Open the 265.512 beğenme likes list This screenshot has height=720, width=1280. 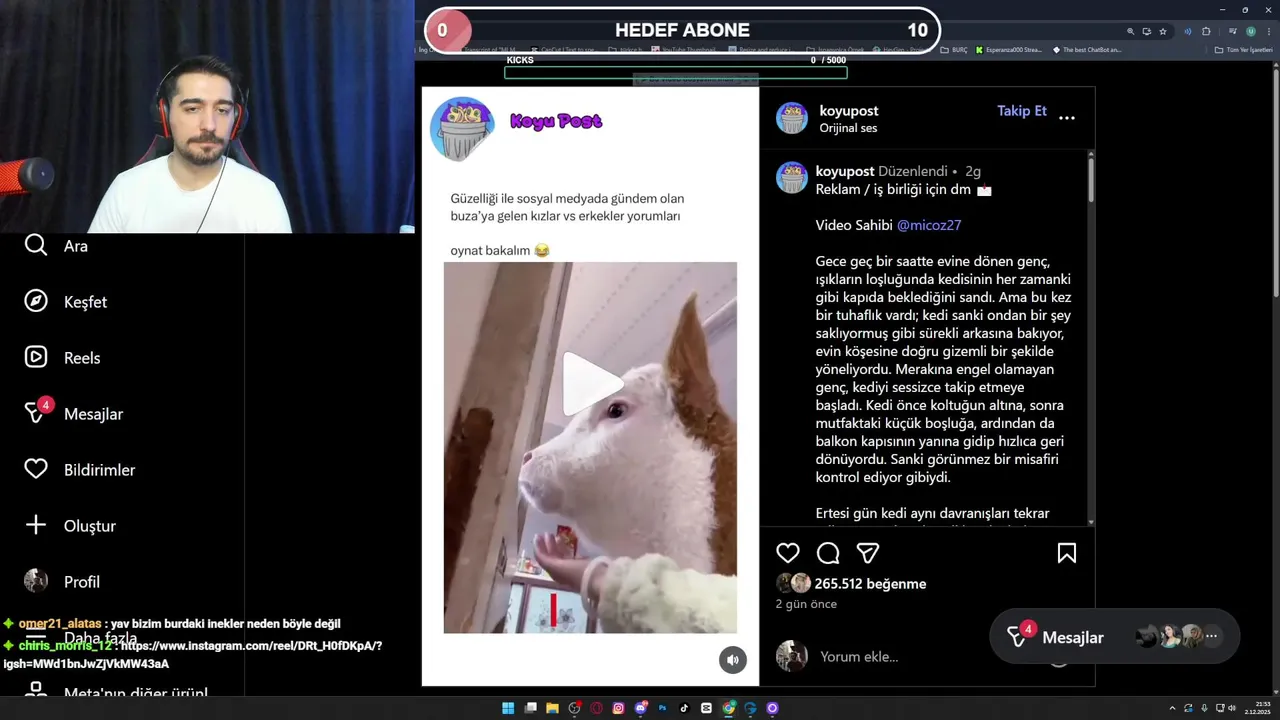pyautogui.click(x=870, y=584)
